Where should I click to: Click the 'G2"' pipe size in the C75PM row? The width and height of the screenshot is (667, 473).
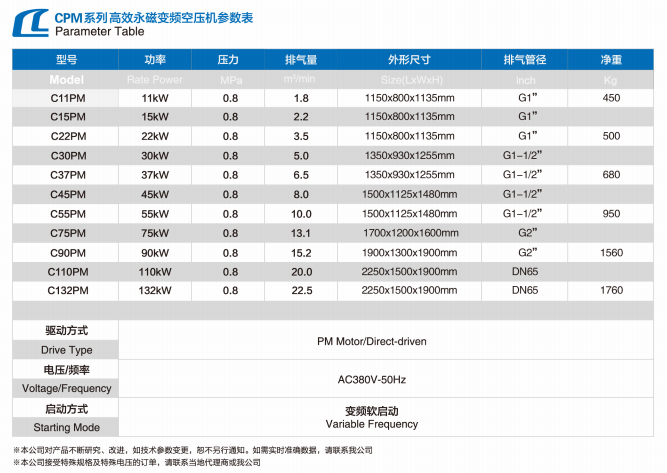(x=527, y=233)
